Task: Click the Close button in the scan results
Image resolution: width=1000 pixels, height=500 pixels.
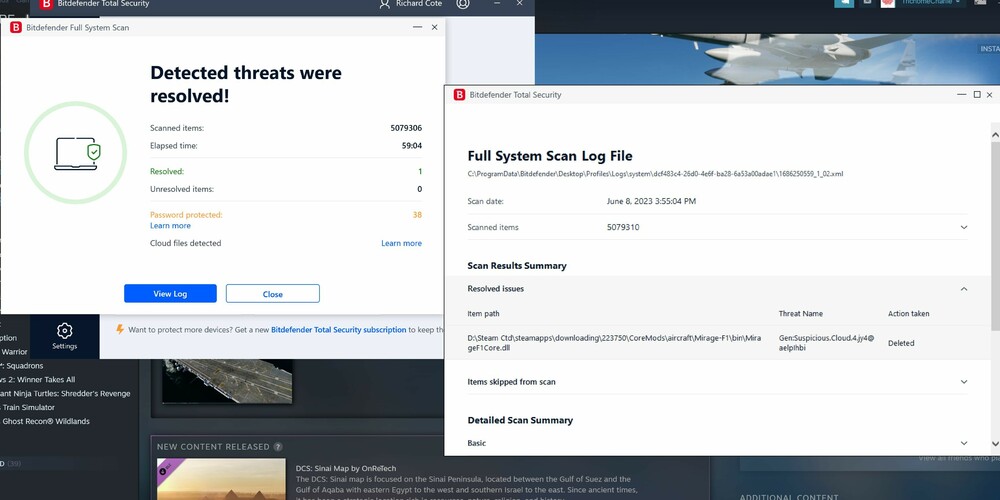Action: click(273, 293)
